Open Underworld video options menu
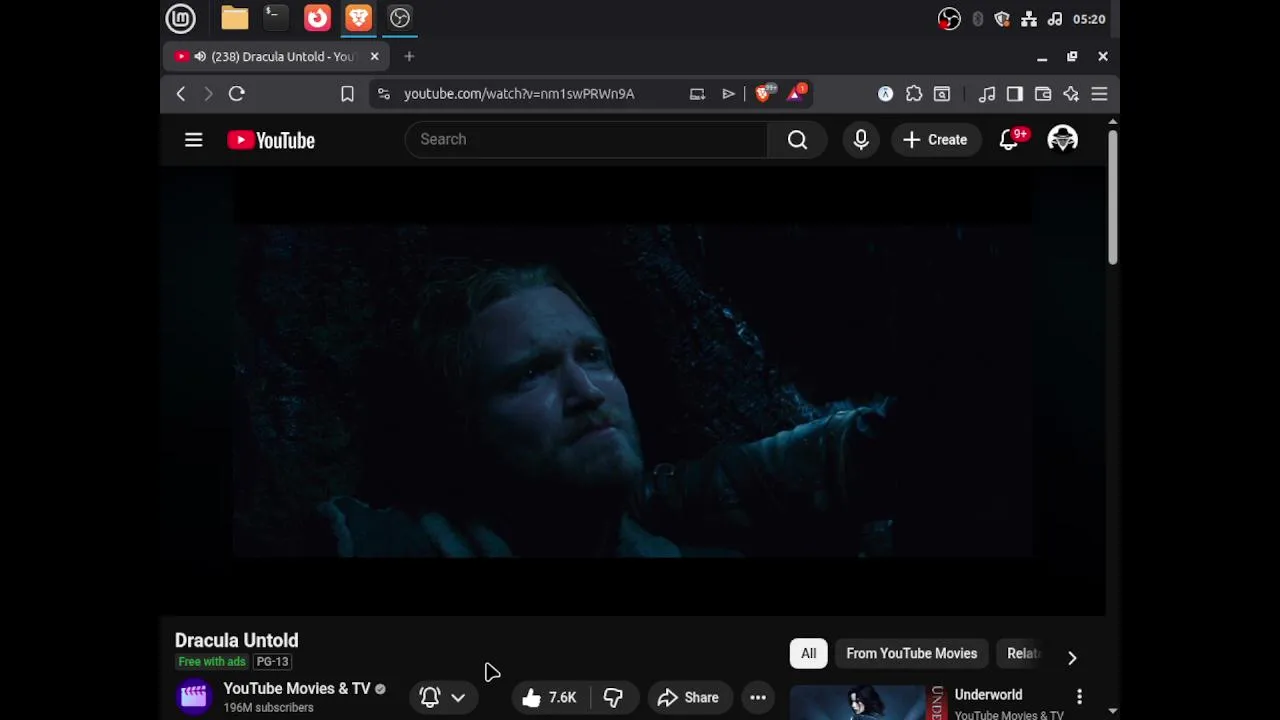The image size is (1280, 720). pyautogui.click(x=1079, y=696)
